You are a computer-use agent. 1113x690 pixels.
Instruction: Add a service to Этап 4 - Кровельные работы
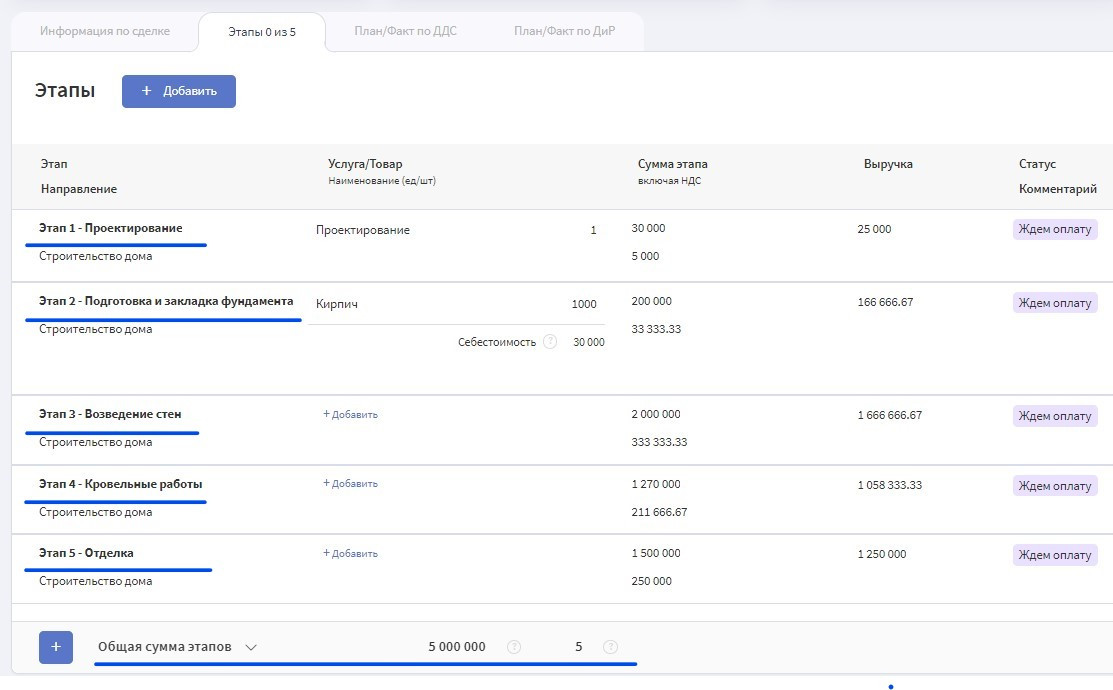(350, 484)
